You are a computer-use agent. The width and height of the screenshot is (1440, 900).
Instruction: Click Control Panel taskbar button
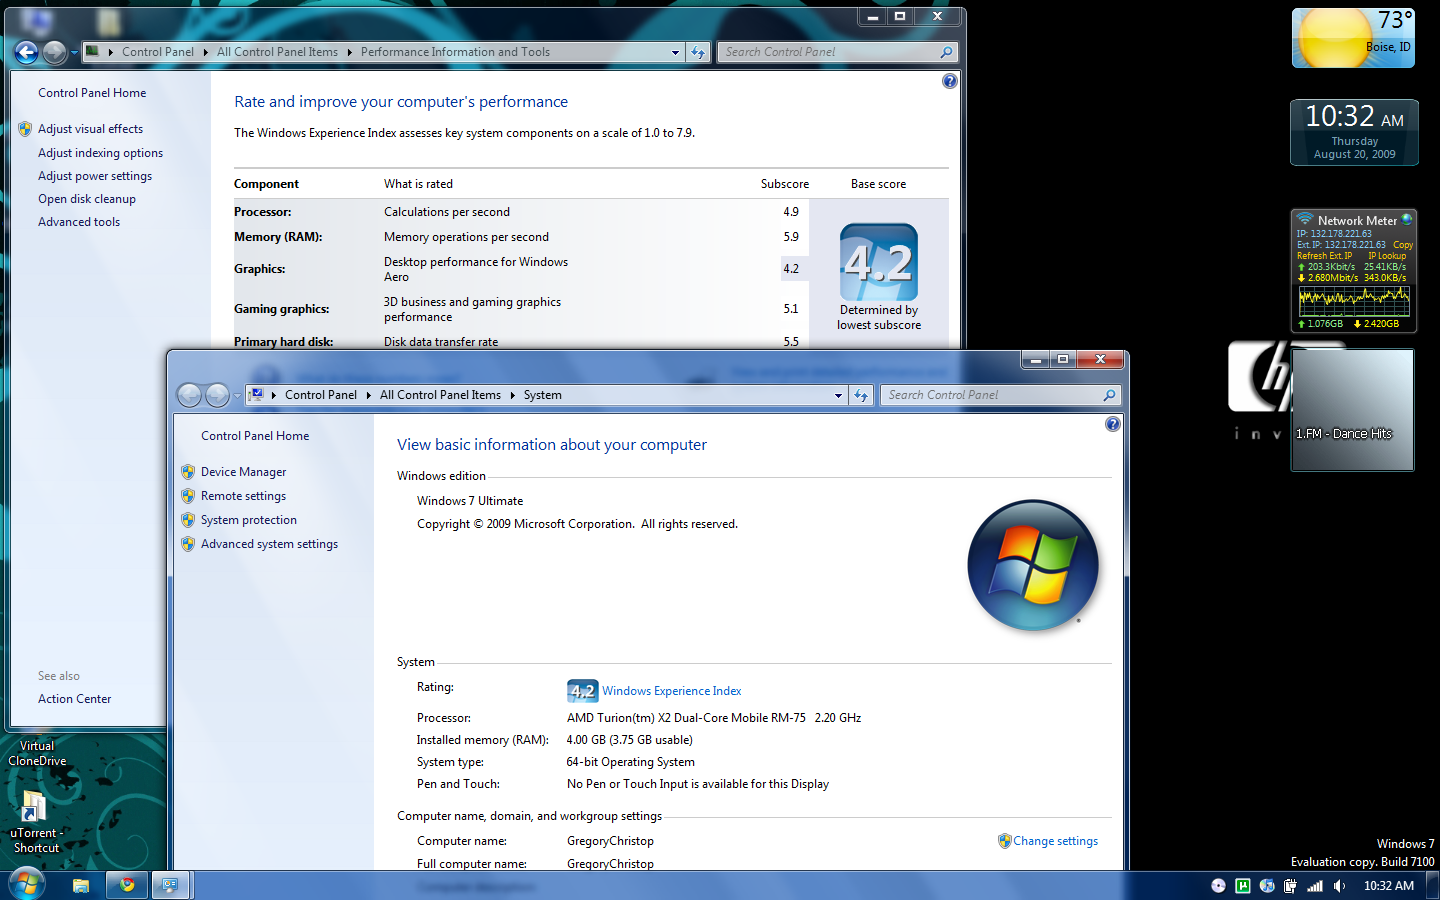pos(170,885)
